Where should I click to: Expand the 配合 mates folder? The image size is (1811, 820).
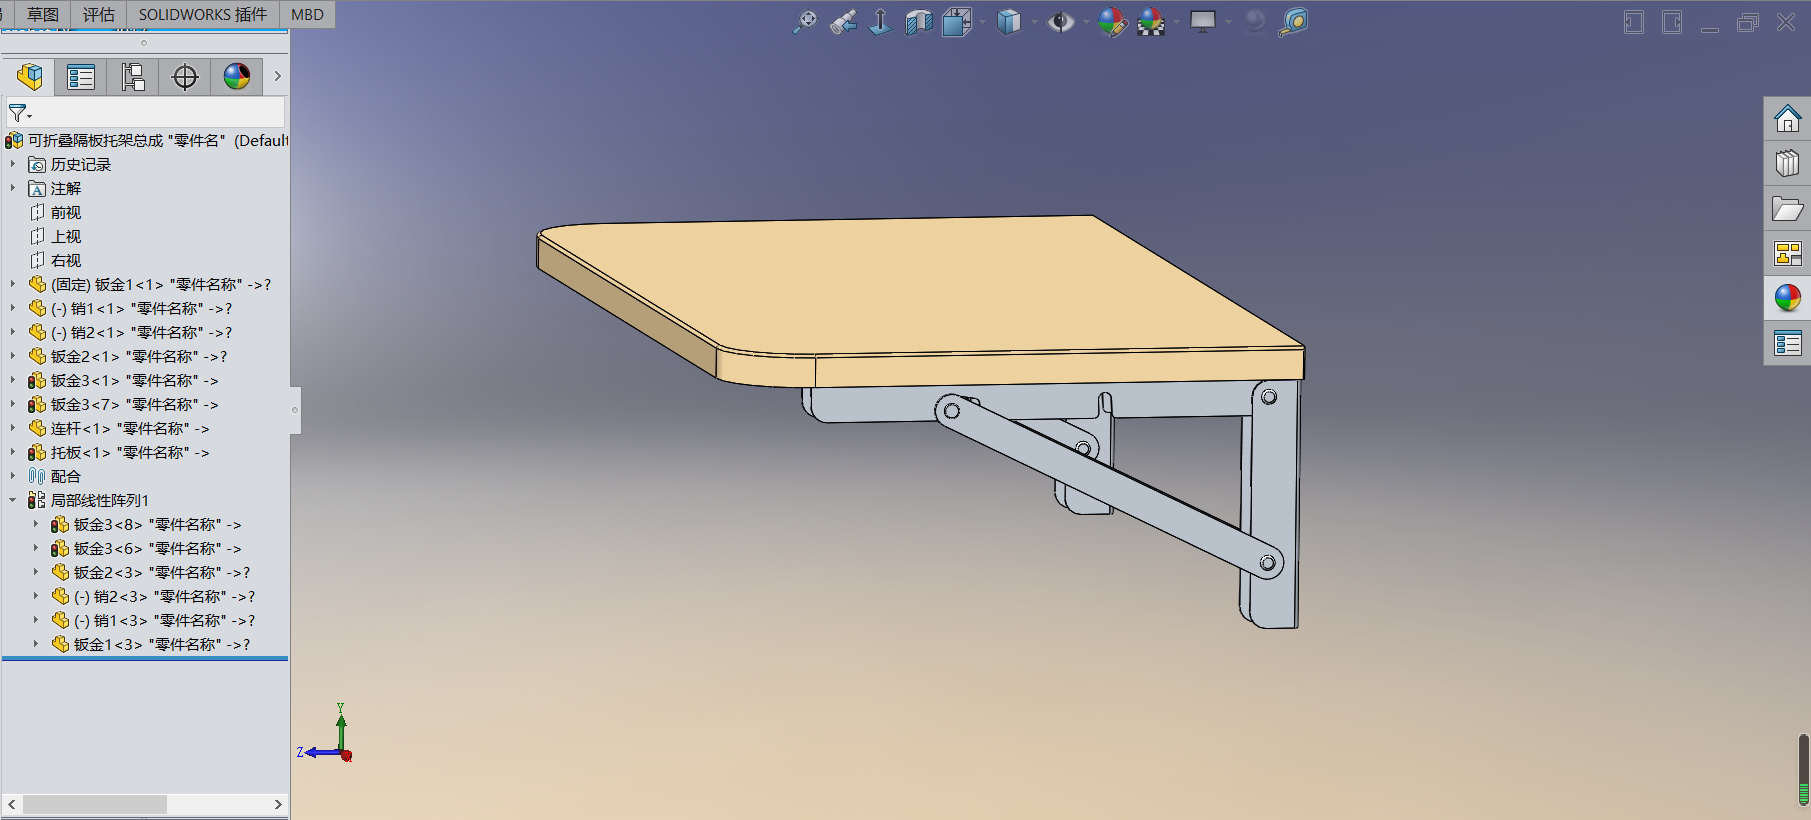[13, 476]
